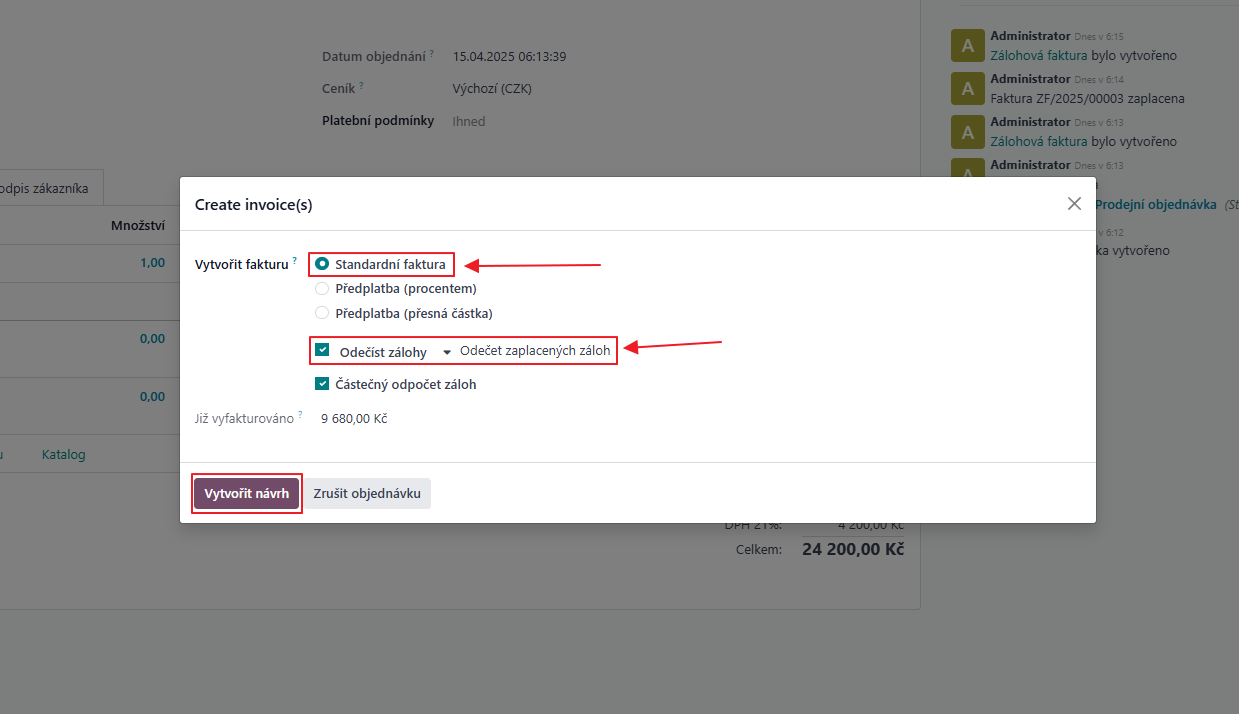Choose the Předplatba (procentem) radio option
The height and width of the screenshot is (714, 1239).
click(x=322, y=289)
